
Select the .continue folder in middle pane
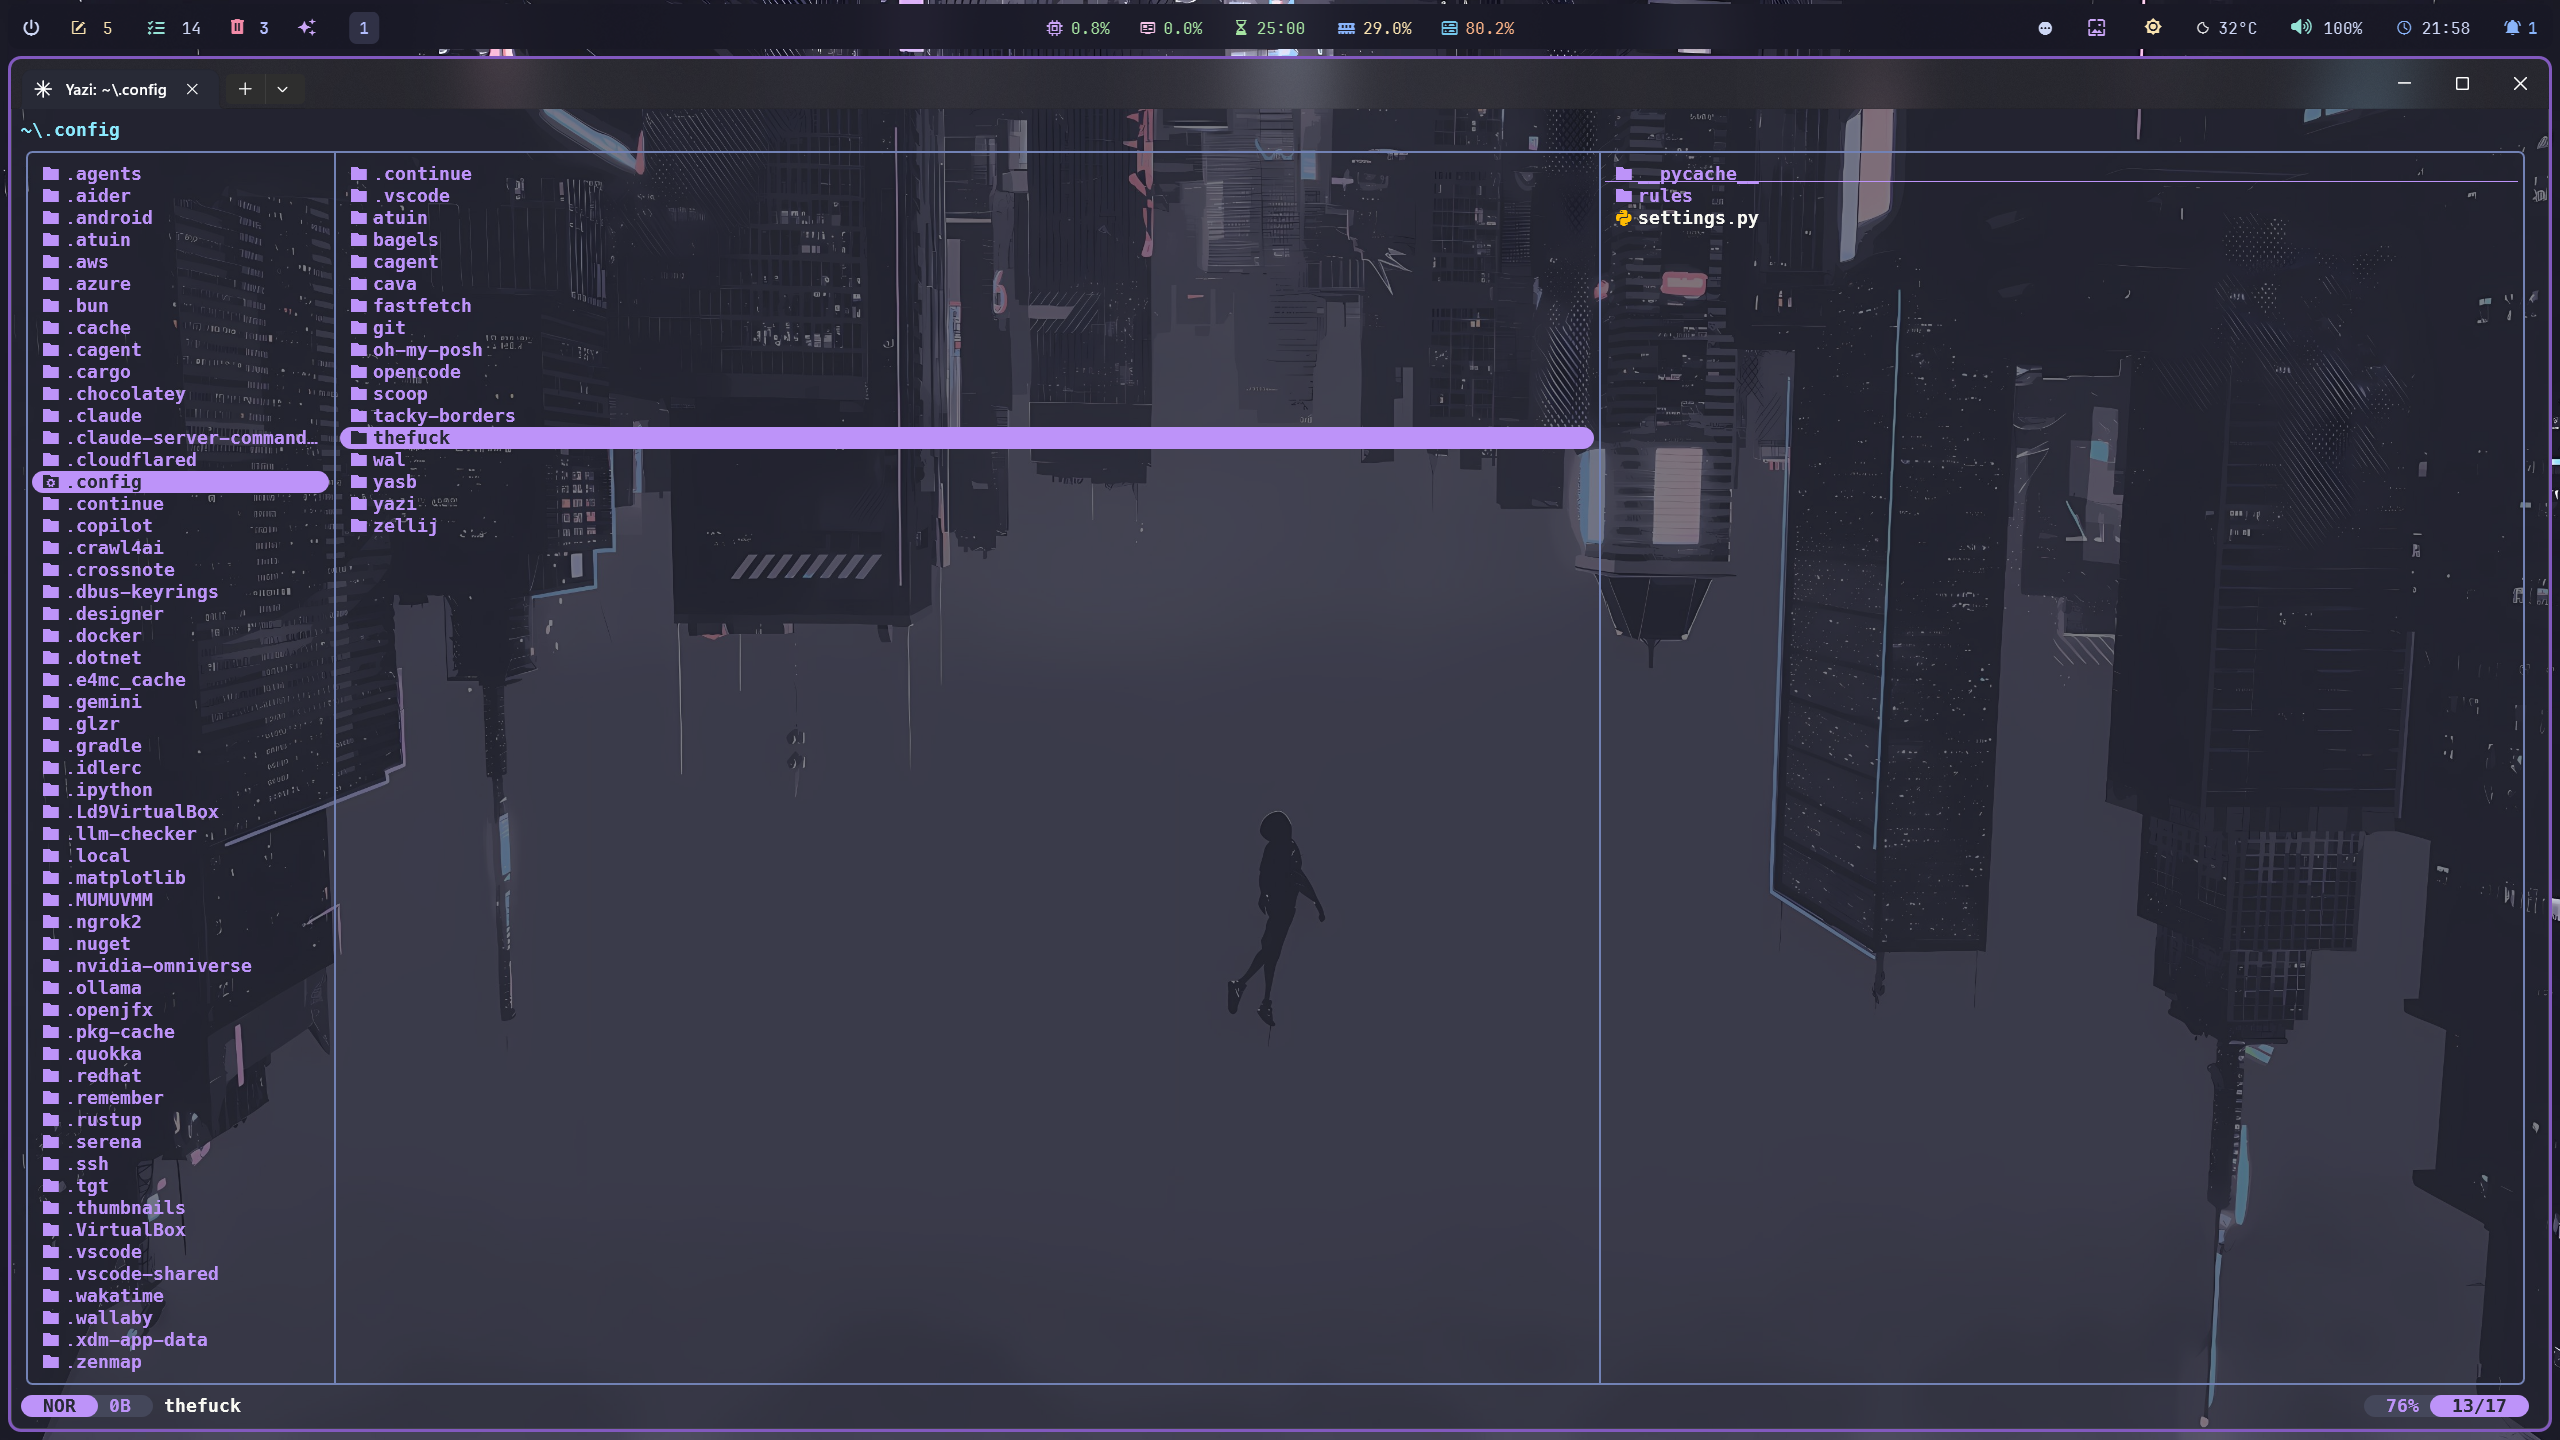pyautogui.click(x=966, y=174)
